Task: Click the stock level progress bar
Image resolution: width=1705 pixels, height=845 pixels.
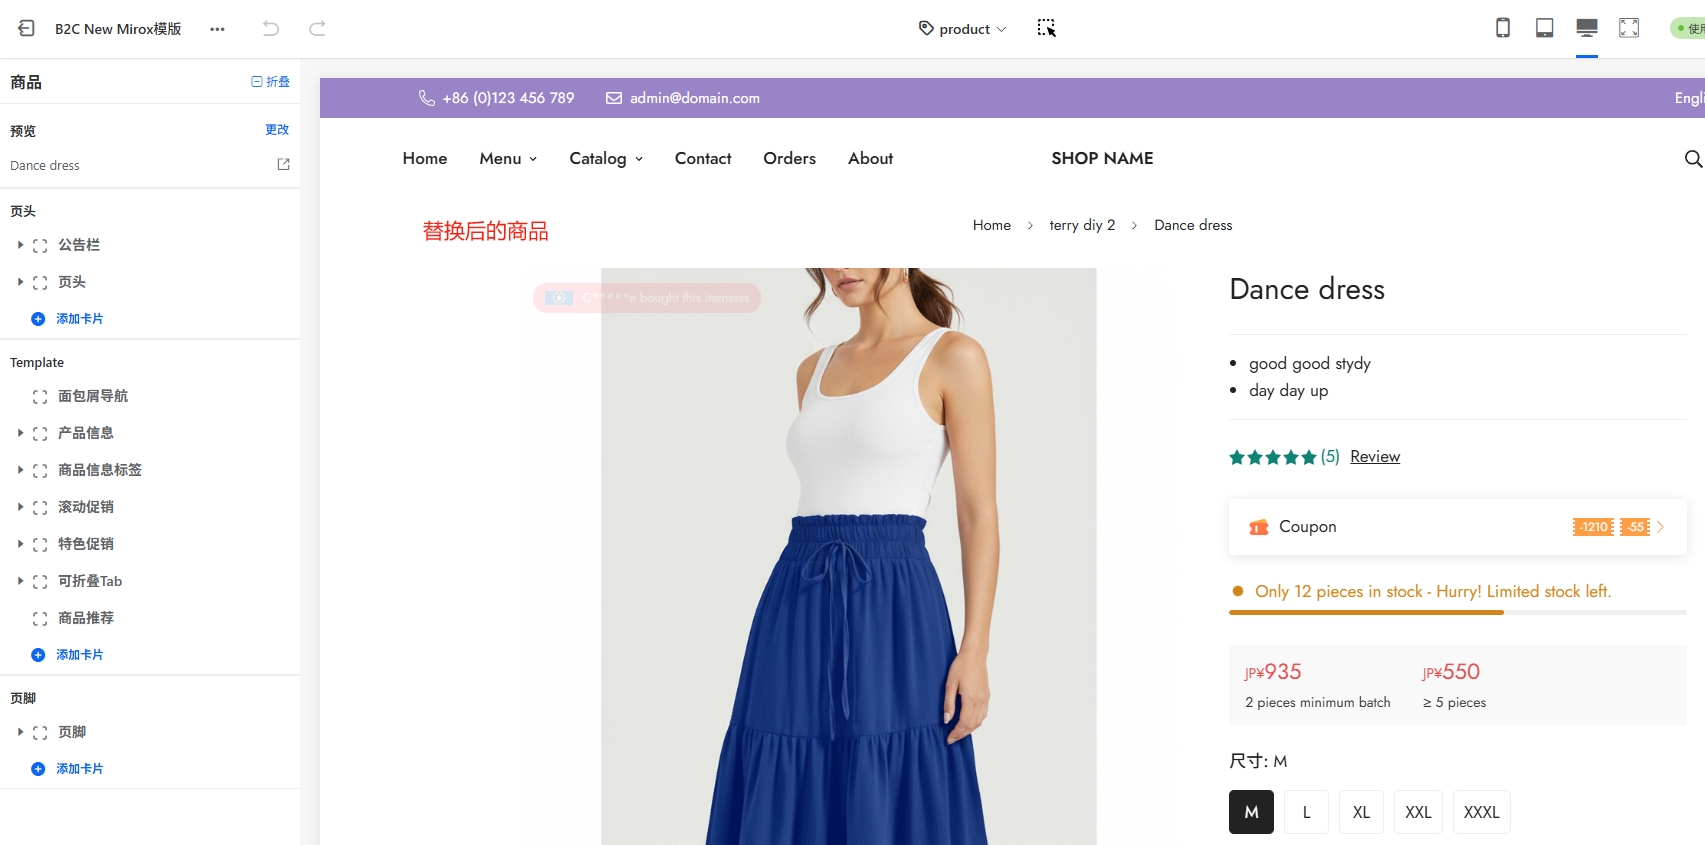Action: [x=1456, y=612]
